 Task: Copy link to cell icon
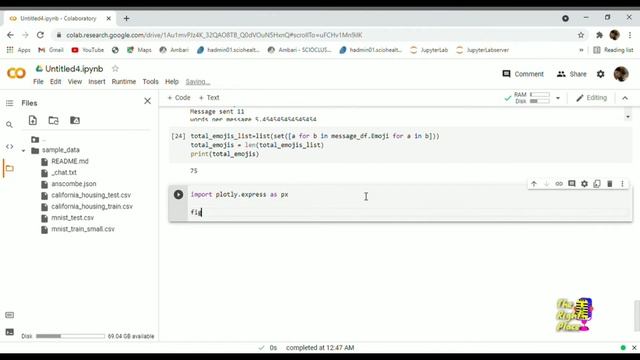click(x=559, y=184)
